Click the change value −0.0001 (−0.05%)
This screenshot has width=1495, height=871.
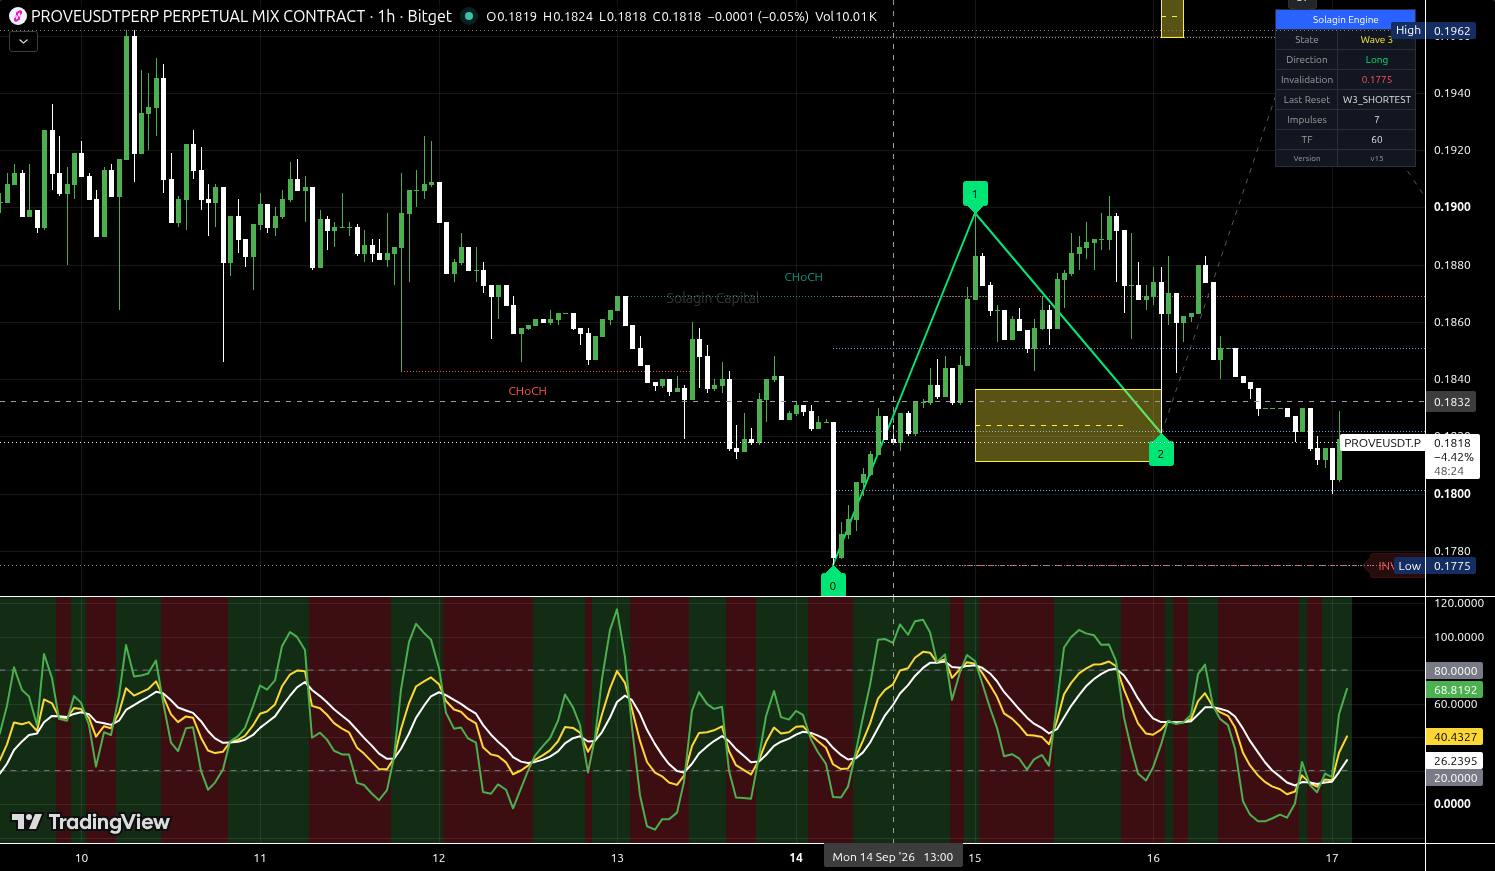(758, 17)
